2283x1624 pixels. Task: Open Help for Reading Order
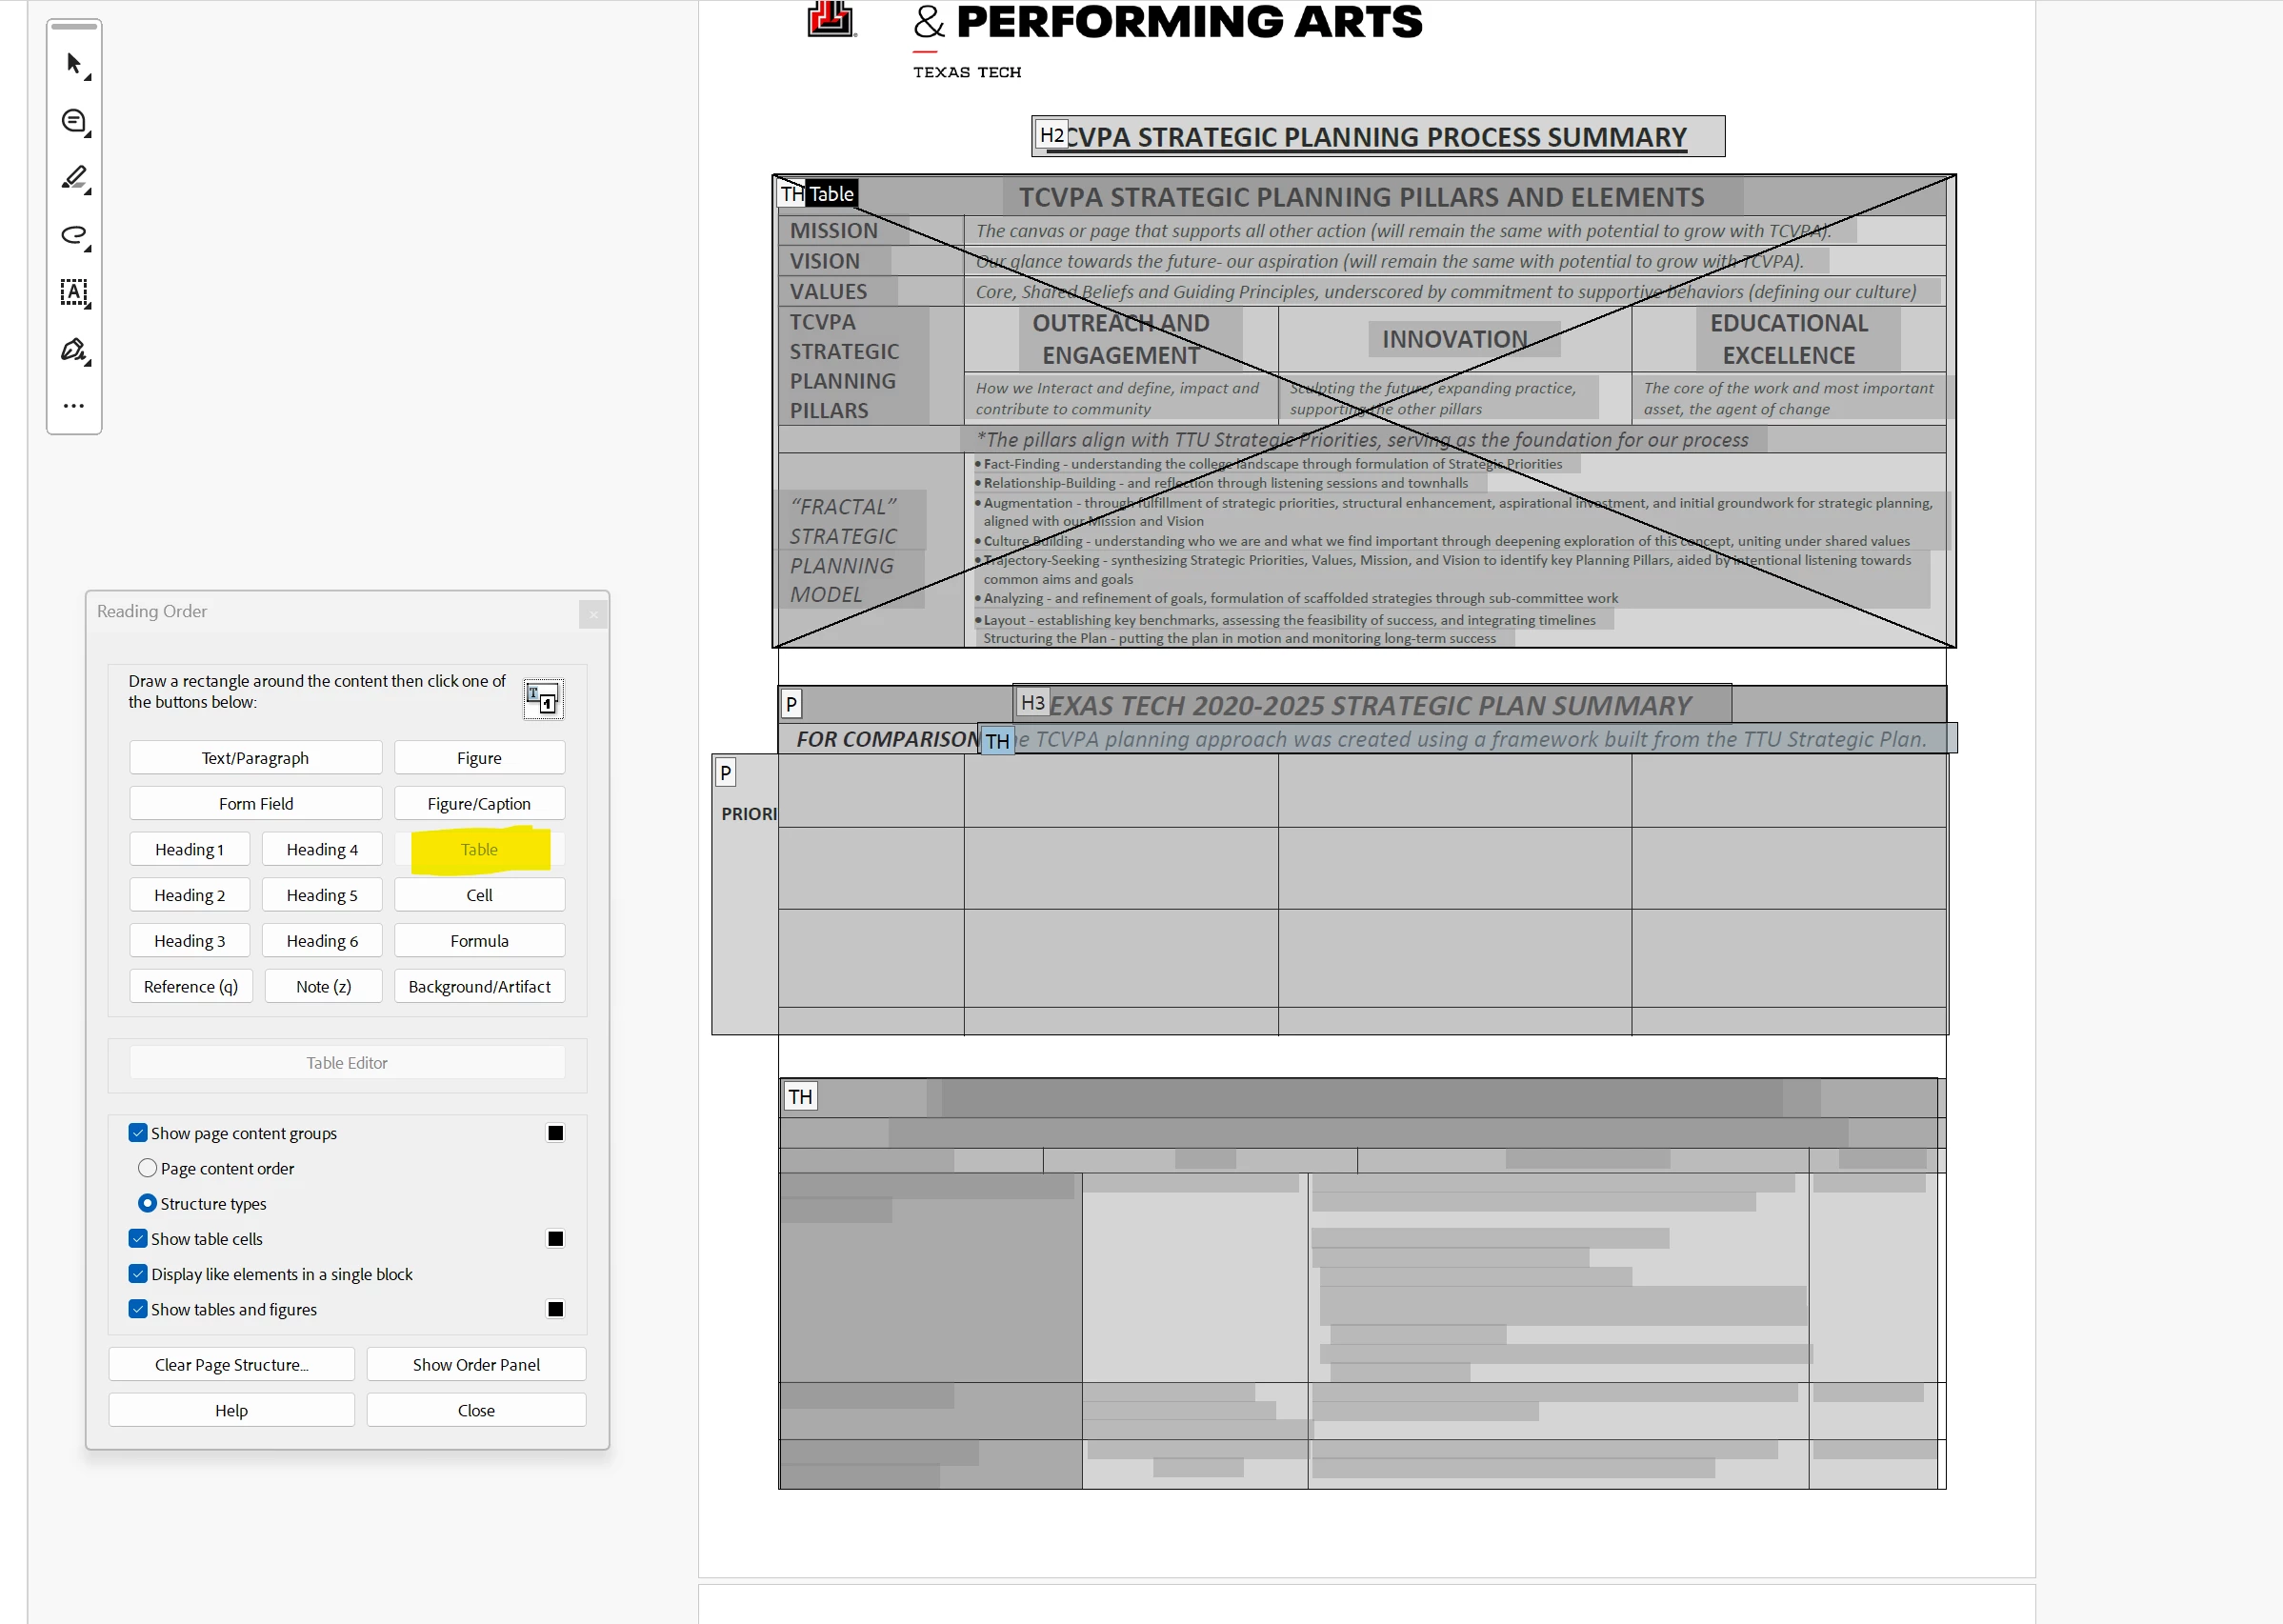pos(231,1410)
